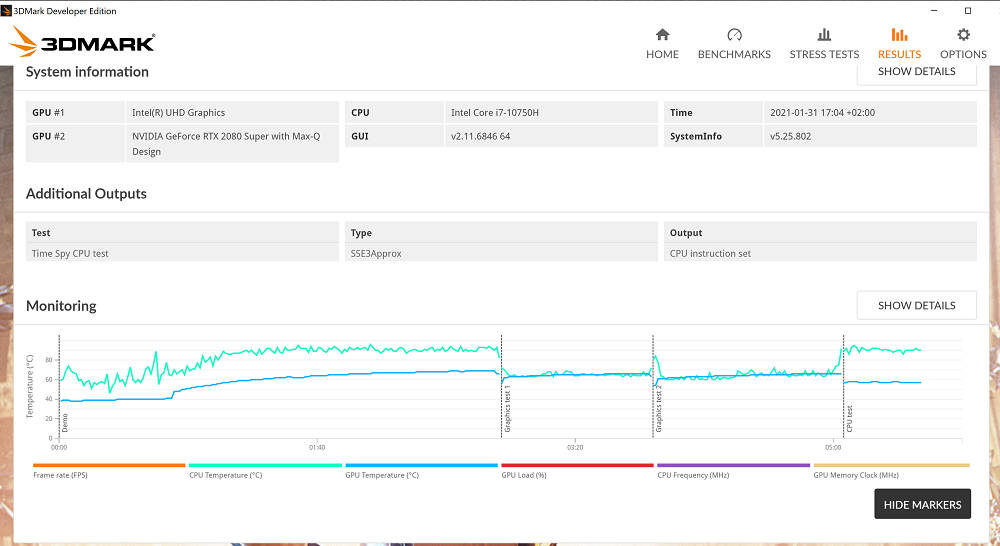Show details for Monitoring
This screenshot has width=1000, height=546.
pos(916,306)
